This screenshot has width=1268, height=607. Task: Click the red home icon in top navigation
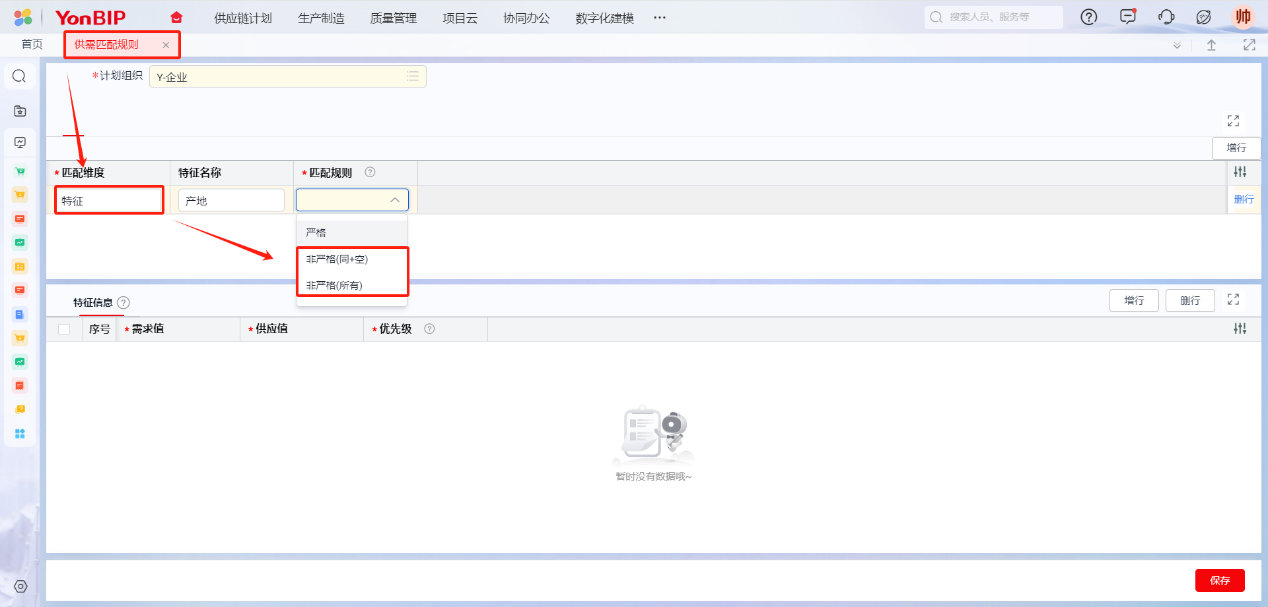click(177, 17)
